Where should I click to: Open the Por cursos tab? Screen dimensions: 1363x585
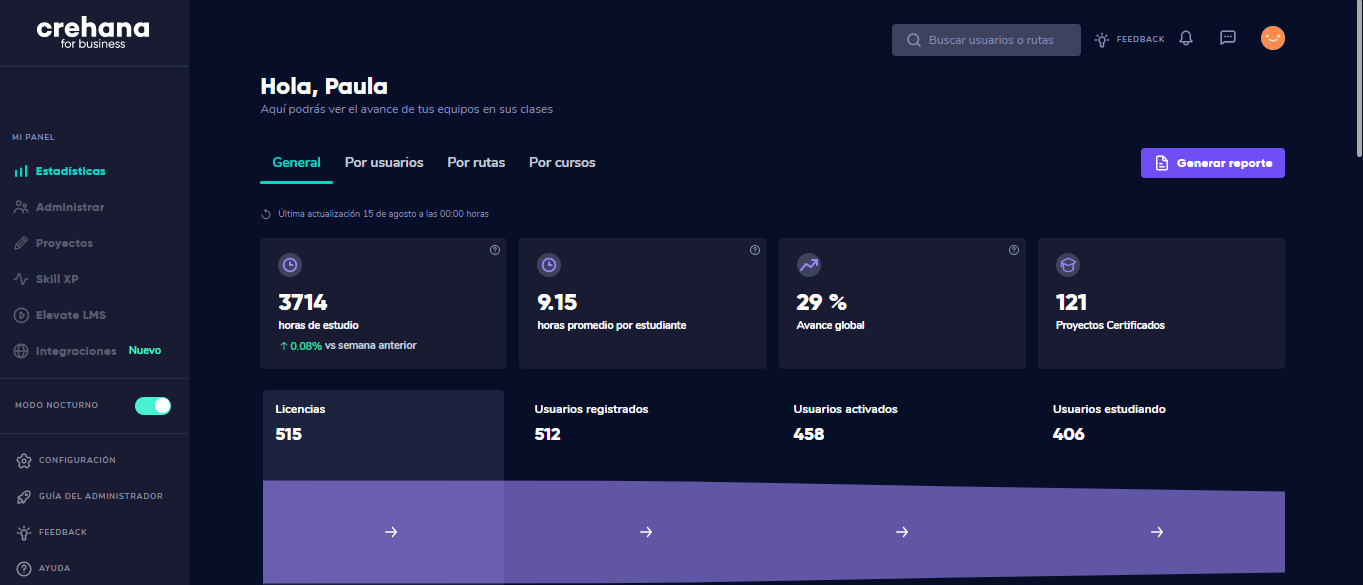(x=561, y=162)
